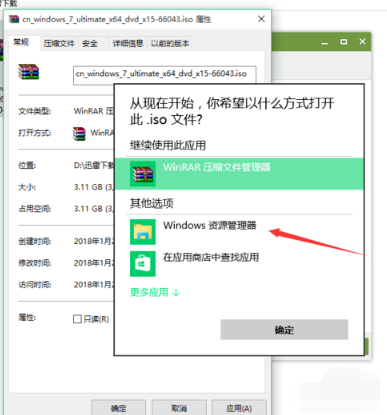Open the 安全 tab
Image resolution: width=387 pixels, height=415 pixels.
click(90, 43)
